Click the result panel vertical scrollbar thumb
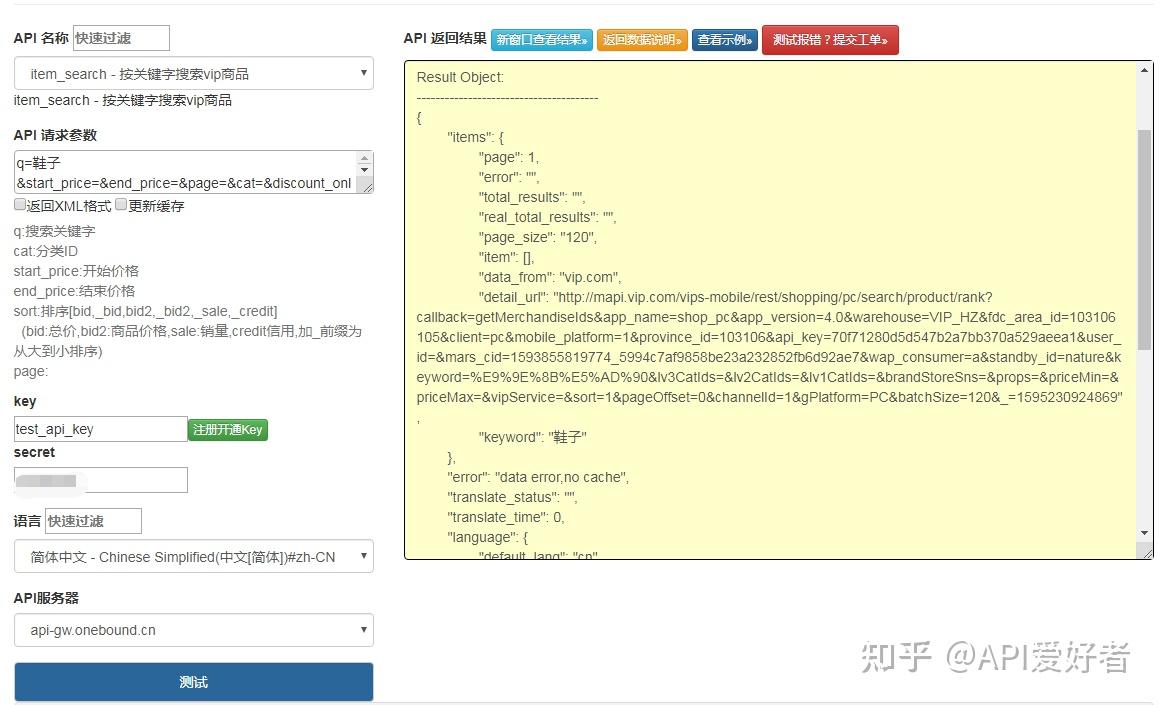 (x=1144, y=240)
